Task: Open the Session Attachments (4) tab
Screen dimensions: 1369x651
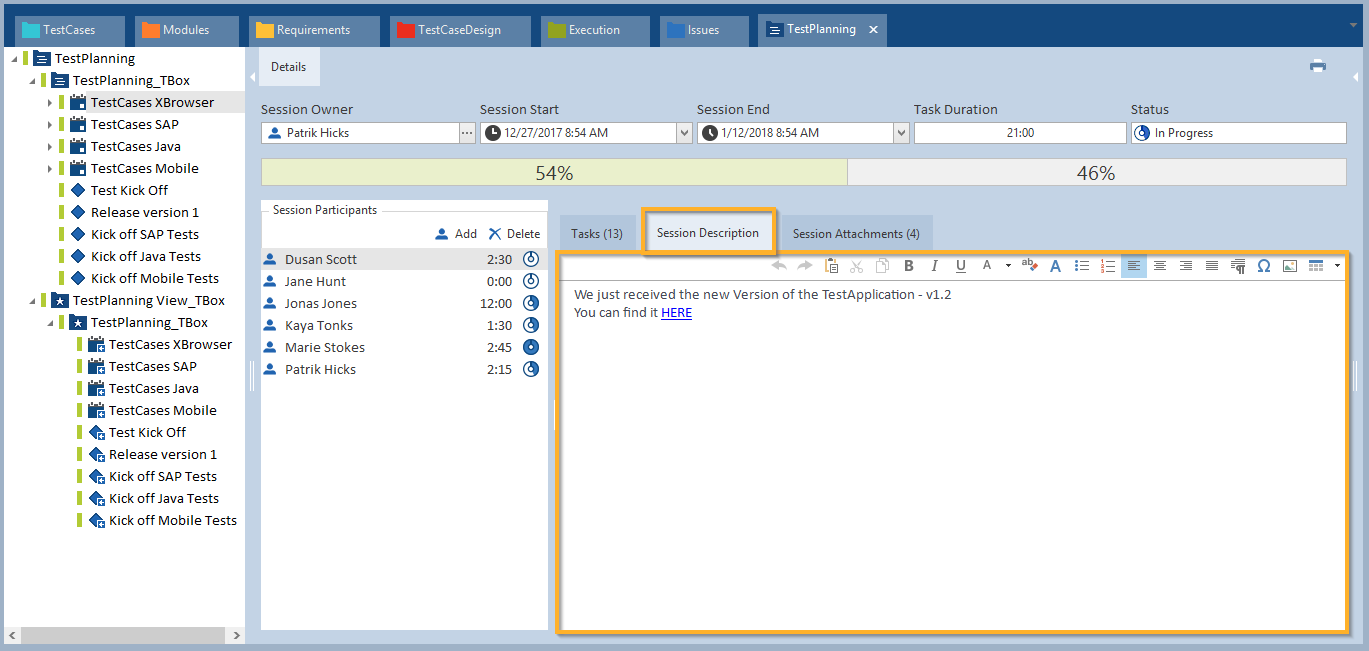Action: pyautogui.click(x=856, y=234)
